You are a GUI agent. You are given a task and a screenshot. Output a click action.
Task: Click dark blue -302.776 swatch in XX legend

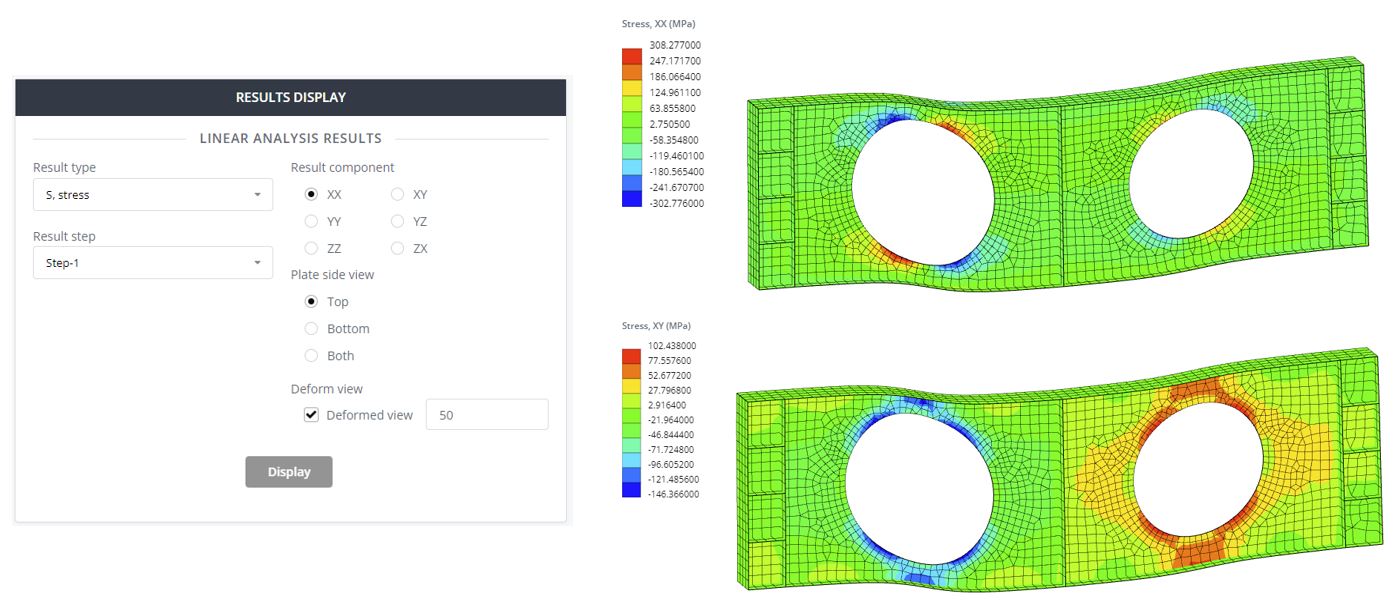click(x=631, y=199)
